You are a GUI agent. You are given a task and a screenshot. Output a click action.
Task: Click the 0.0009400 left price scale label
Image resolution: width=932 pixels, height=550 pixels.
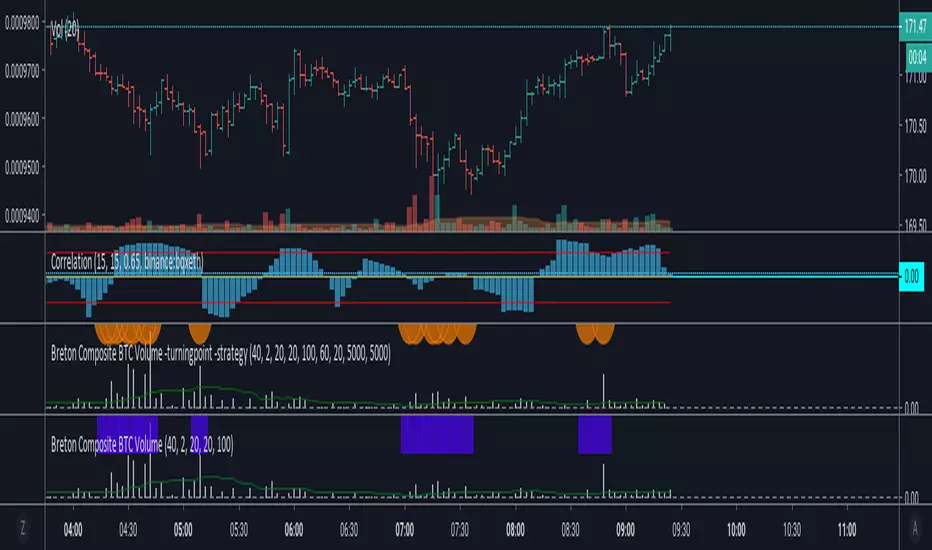tap(22, 216)
